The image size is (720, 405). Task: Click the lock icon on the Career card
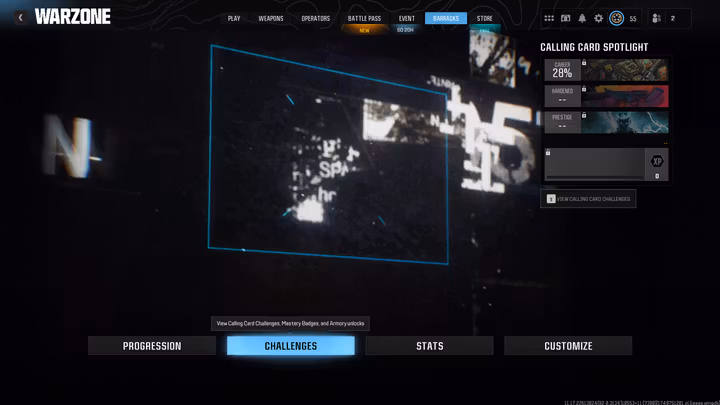pyautogui.click(x=584, y=62)
